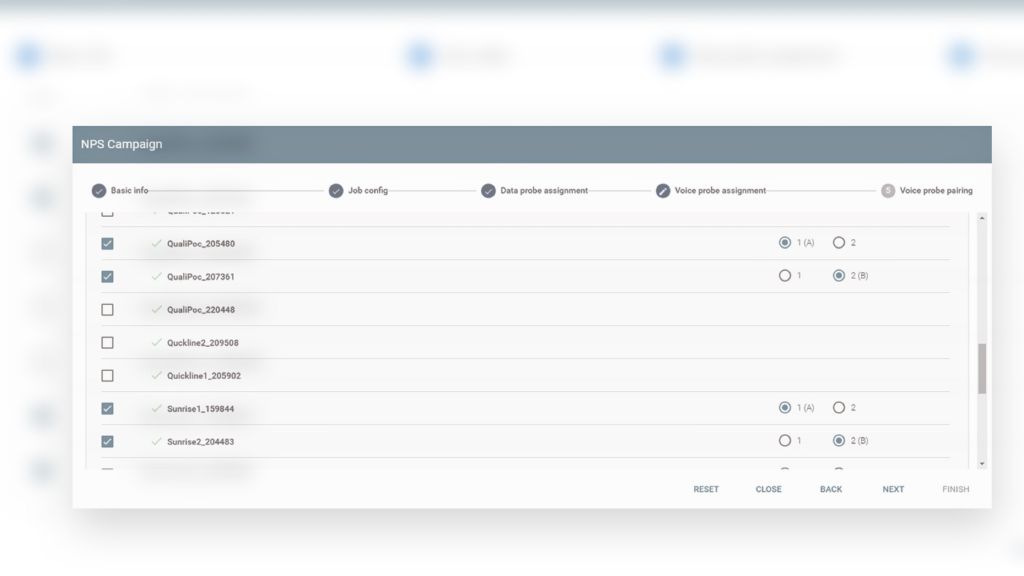Select radio option 2 for QualiPoc_205480
Viewport: 1024px width, 576px height.
(x=838, y=242)
